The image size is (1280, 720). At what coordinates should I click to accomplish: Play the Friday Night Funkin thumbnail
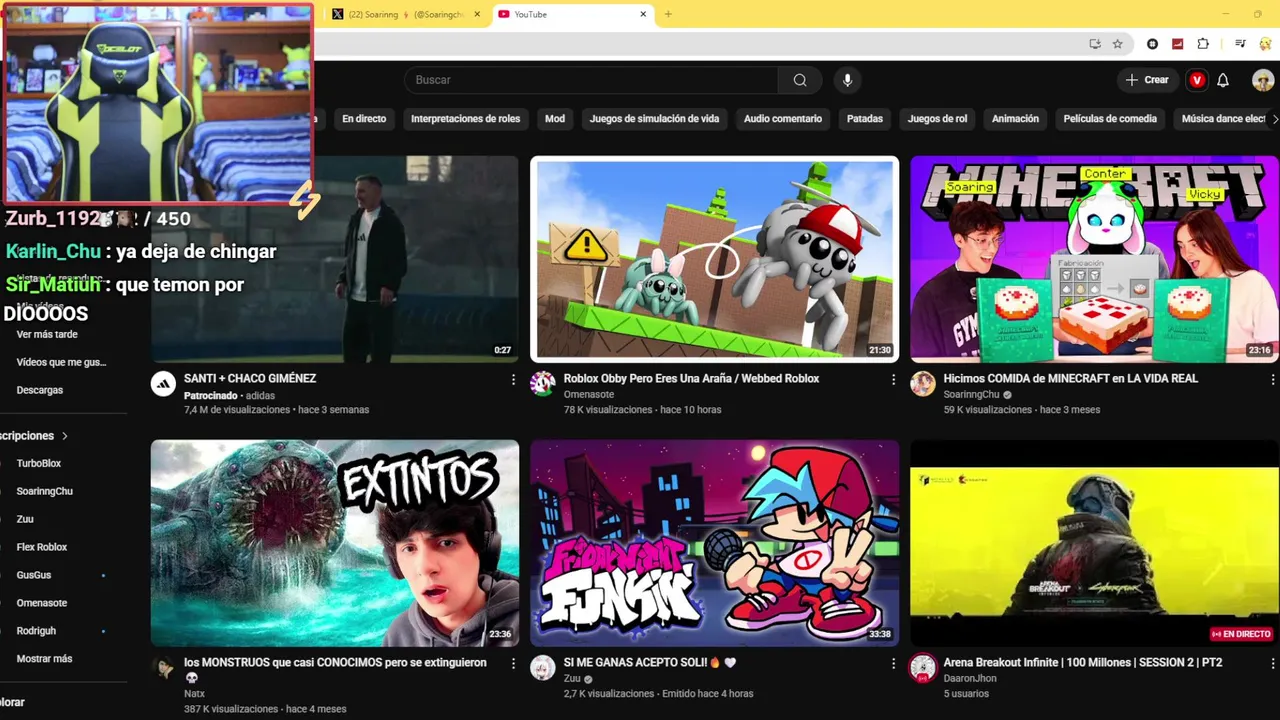(714, 543)
